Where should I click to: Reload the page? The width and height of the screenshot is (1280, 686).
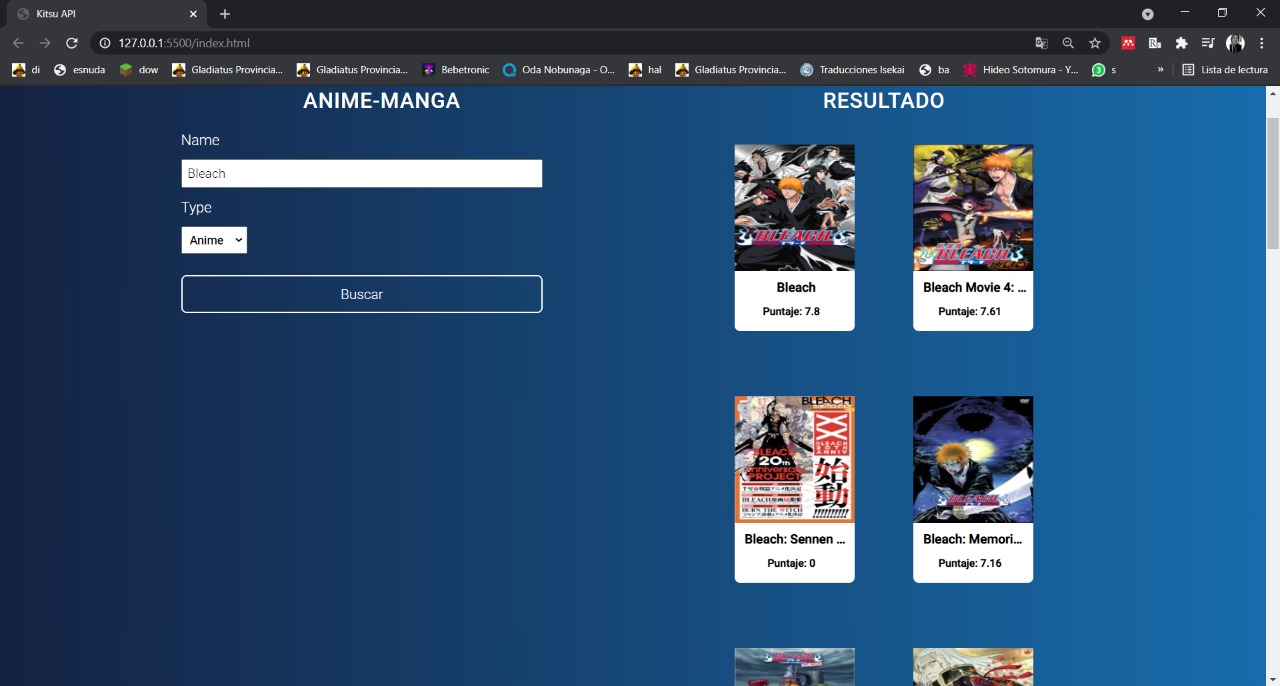pos(72,43)
